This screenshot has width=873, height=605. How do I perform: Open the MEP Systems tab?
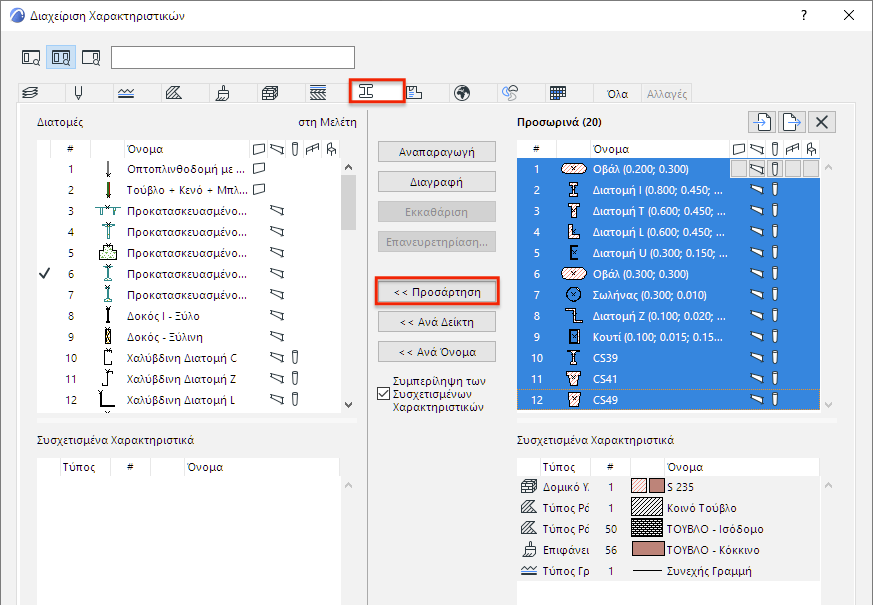point(510,93)
